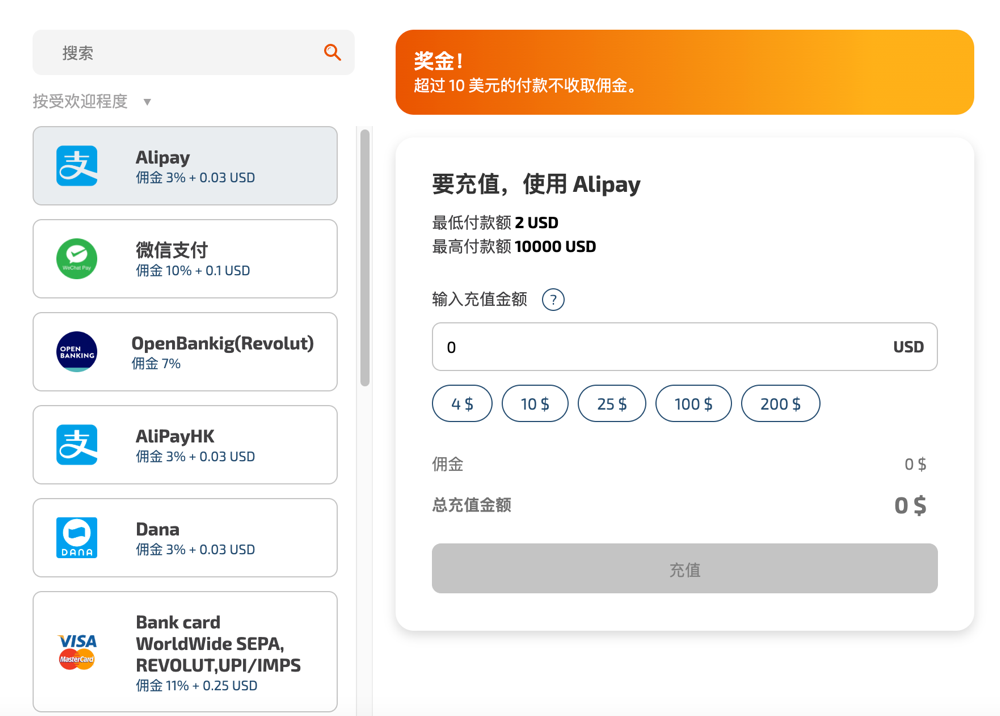Click the USD currency label in input

click(908, 347)
